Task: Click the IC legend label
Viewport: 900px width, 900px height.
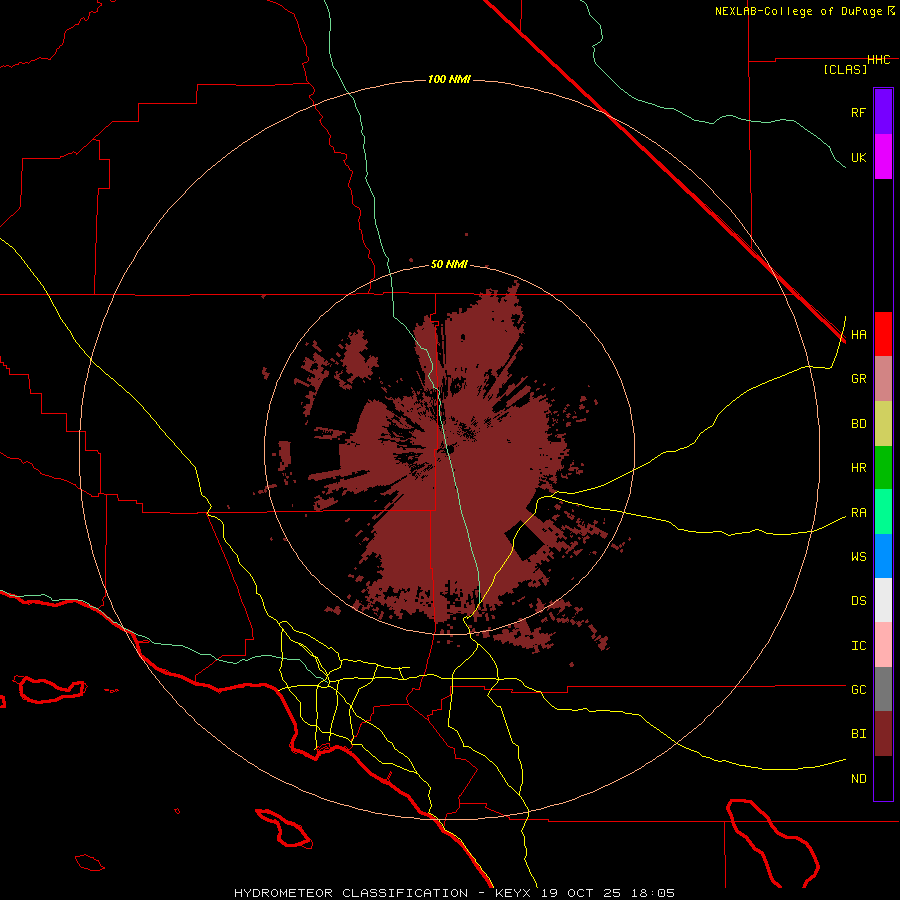Action: click(859, 645)
